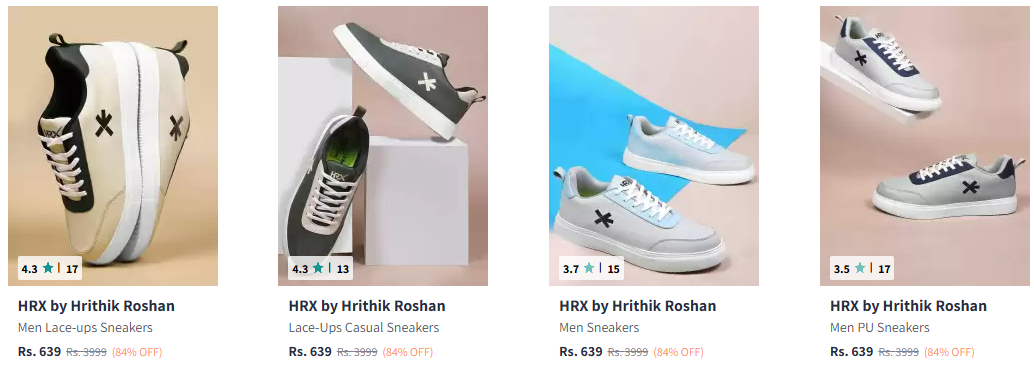Open the Men PU Sneakers product title

point(880,328)
